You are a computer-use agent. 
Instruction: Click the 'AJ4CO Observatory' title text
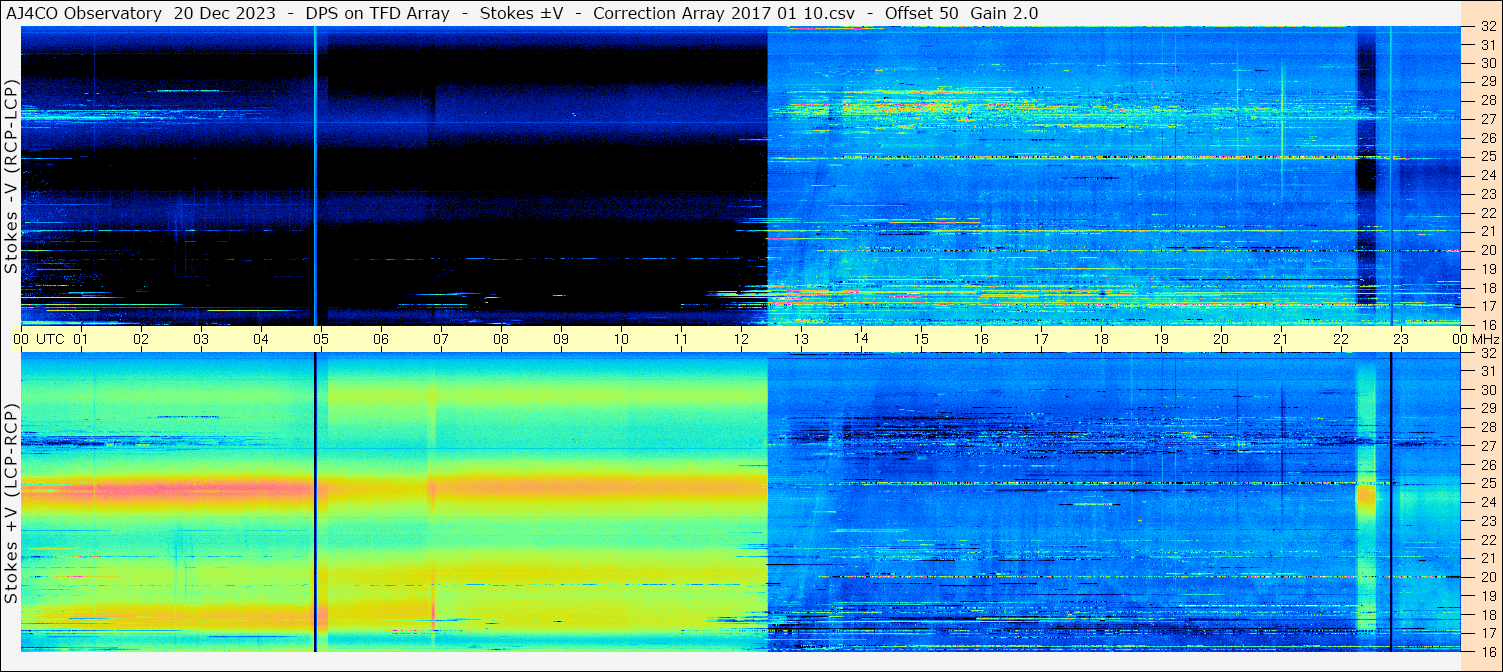84,13
